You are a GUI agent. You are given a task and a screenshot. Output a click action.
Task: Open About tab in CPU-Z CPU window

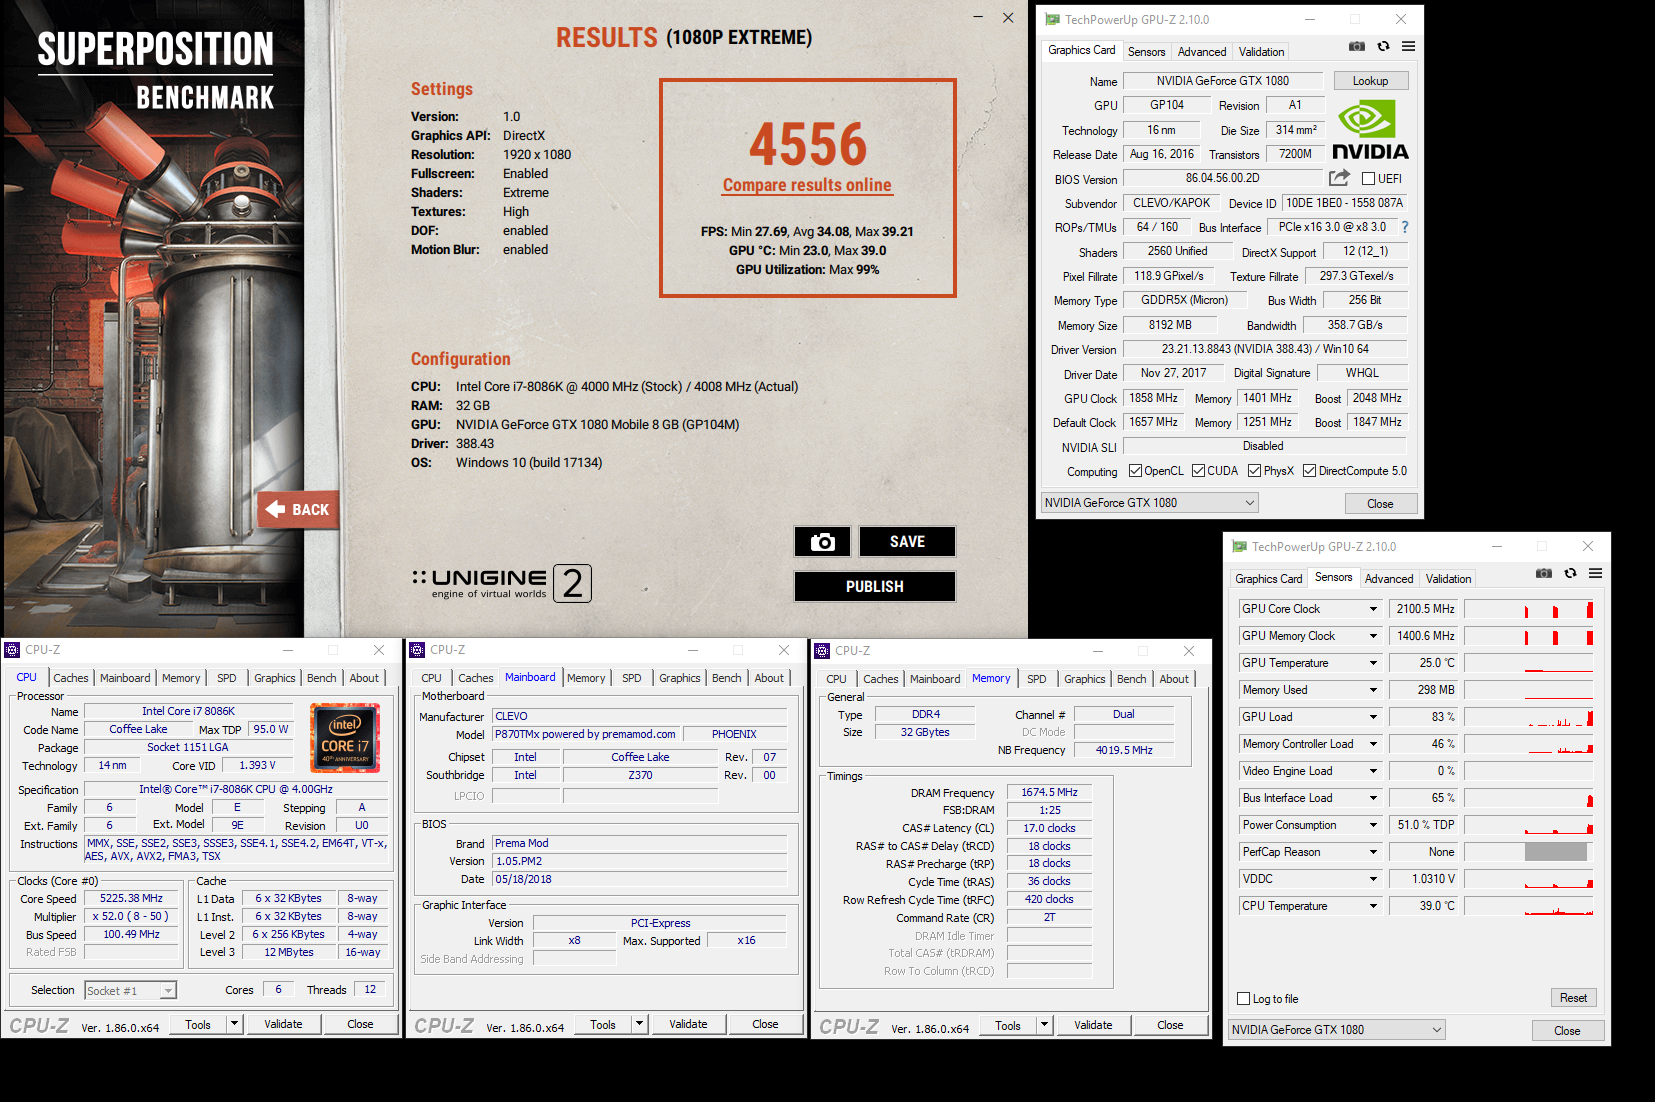pyautogui.click(x=364, y=678)
